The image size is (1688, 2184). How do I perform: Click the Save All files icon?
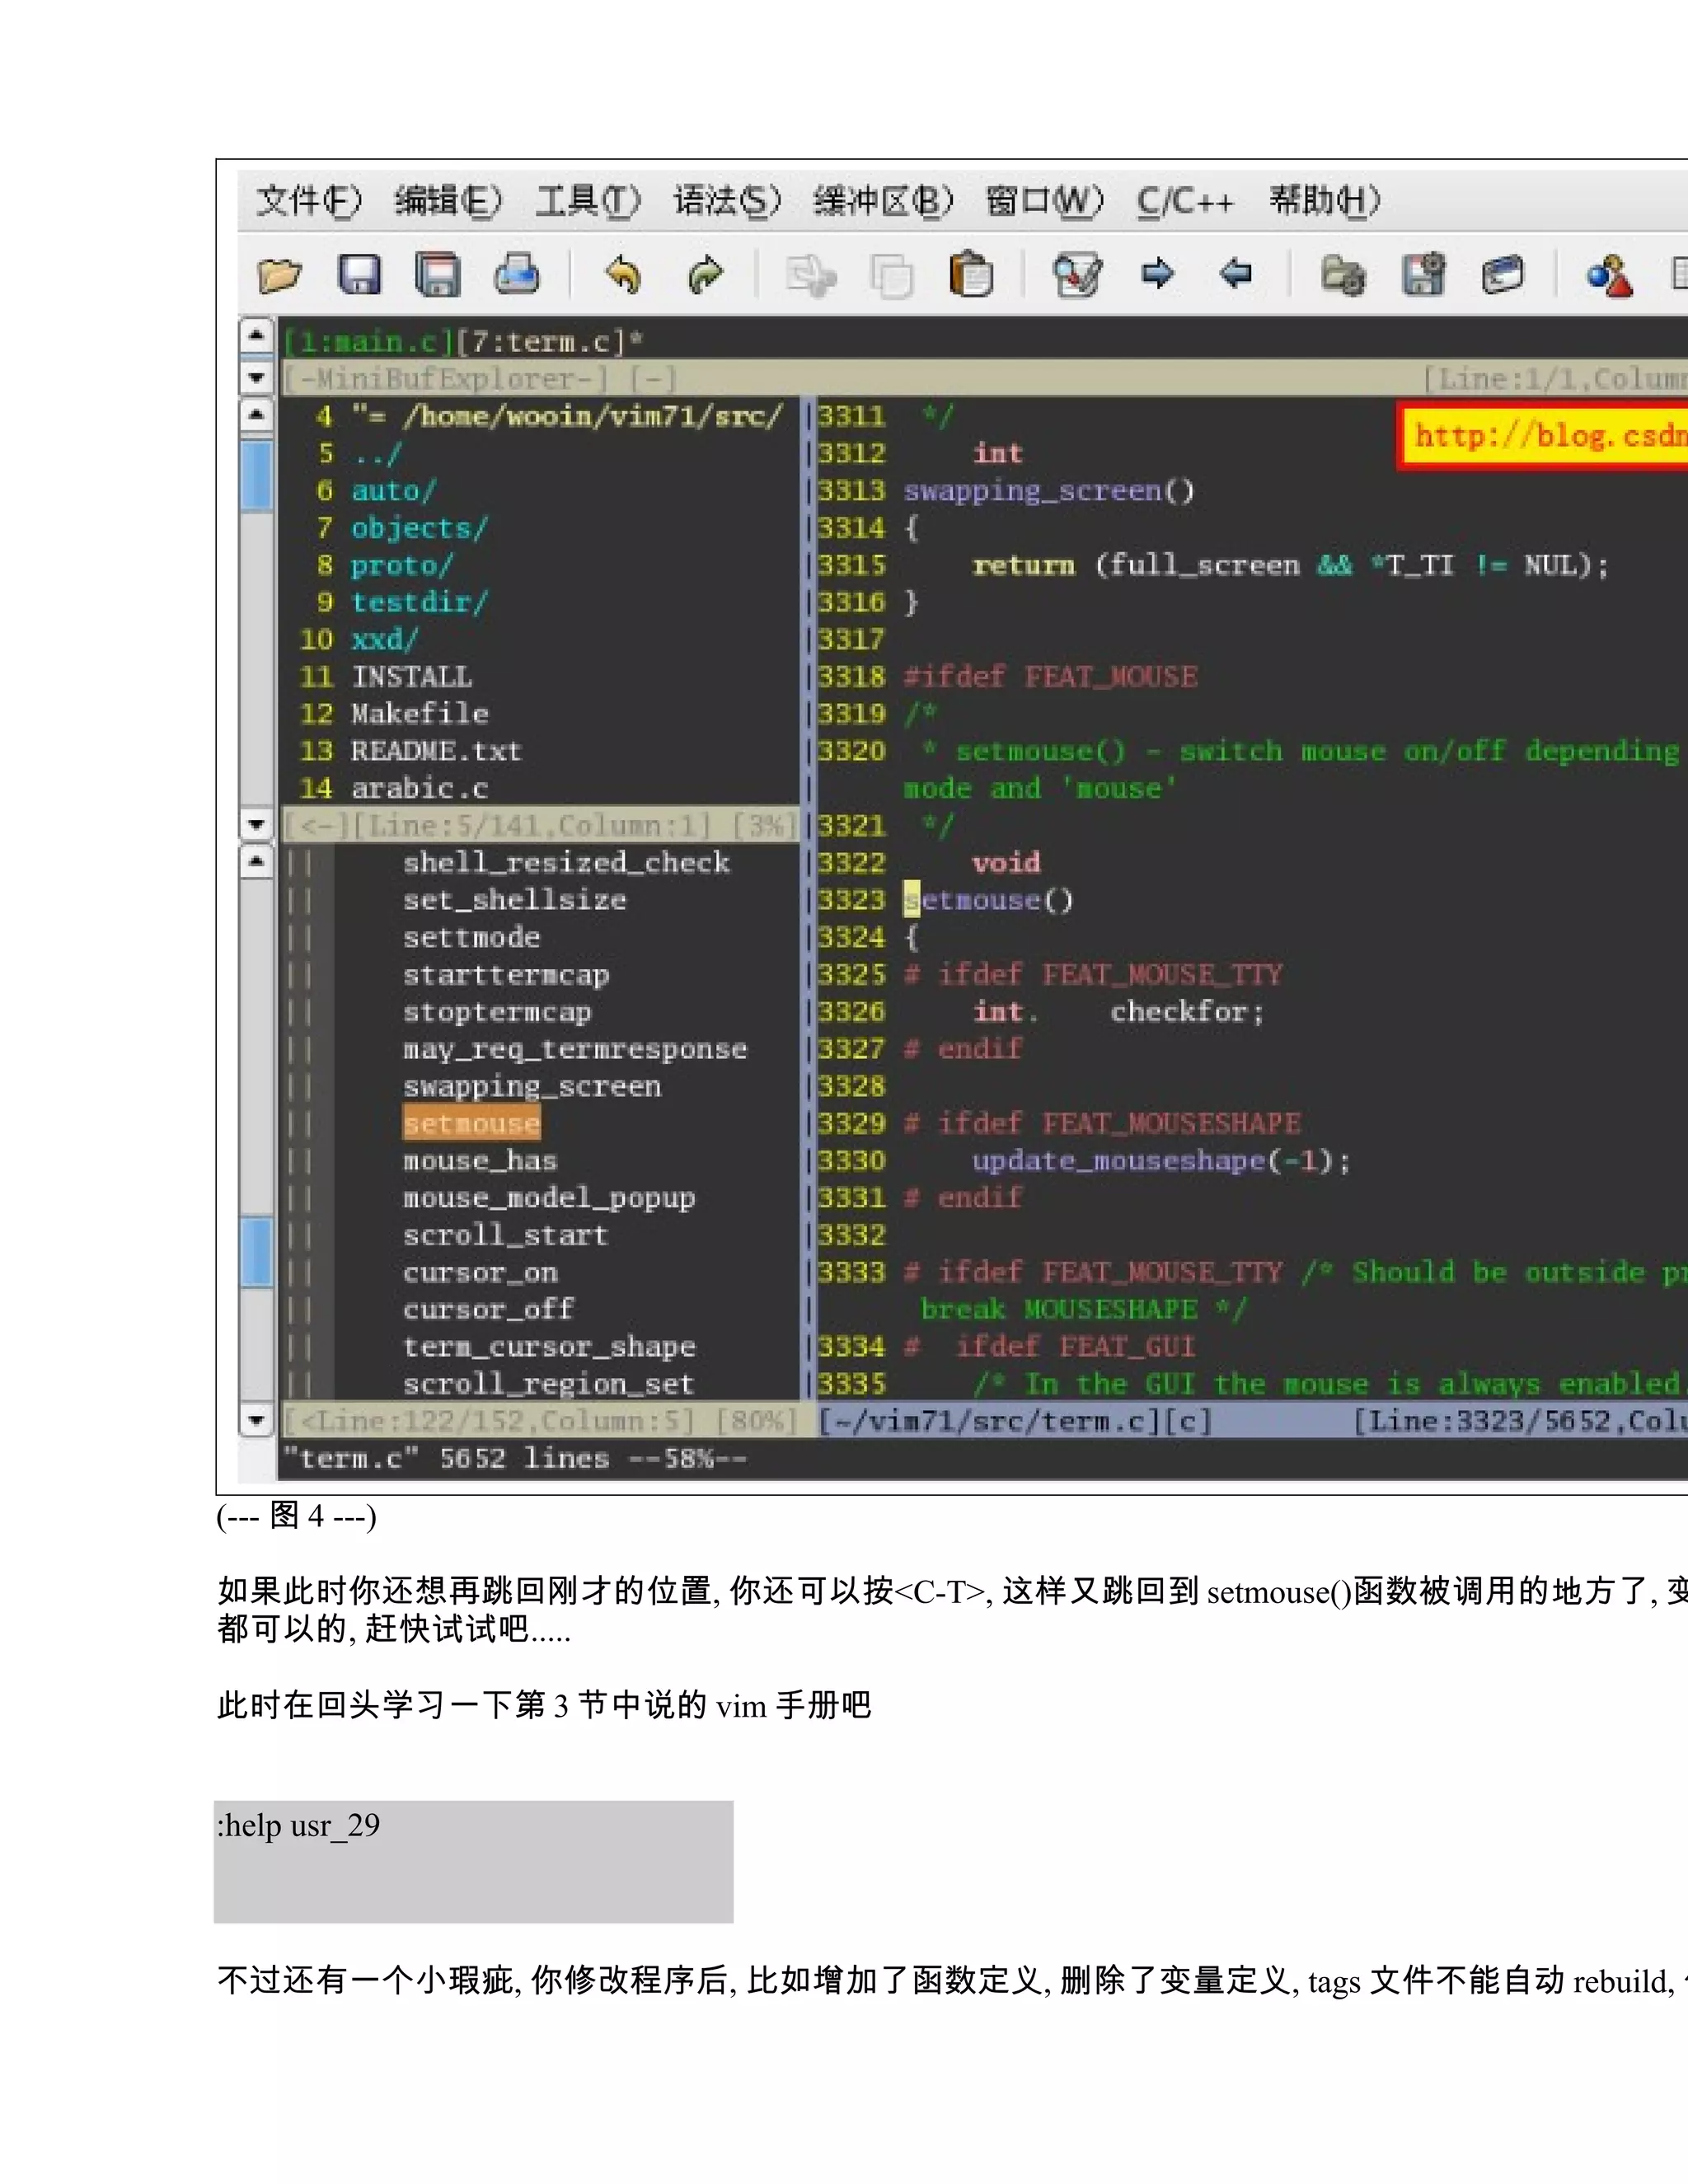click(437, 274)
